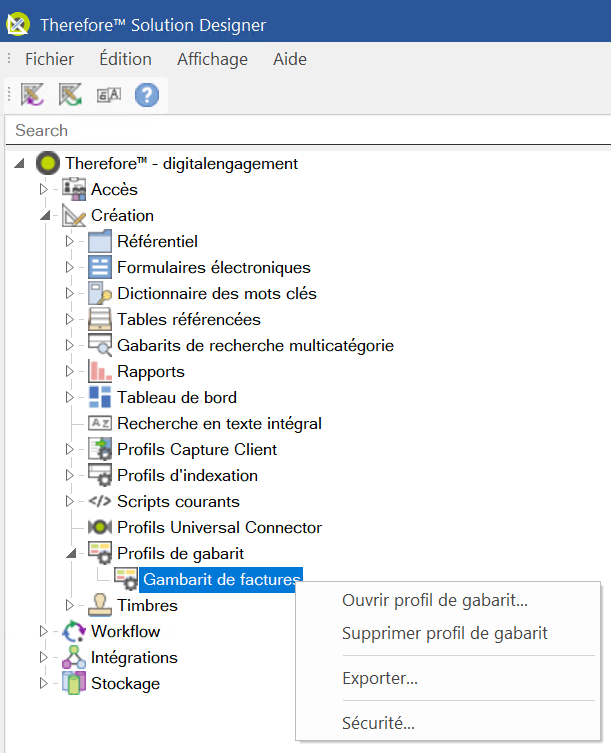
Task: Click the first design toolbar icon
Action: (32, 95)
